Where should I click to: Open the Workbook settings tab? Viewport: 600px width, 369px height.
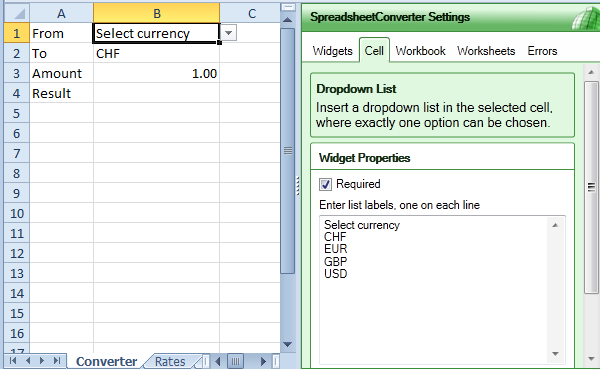tap(421, 51)
